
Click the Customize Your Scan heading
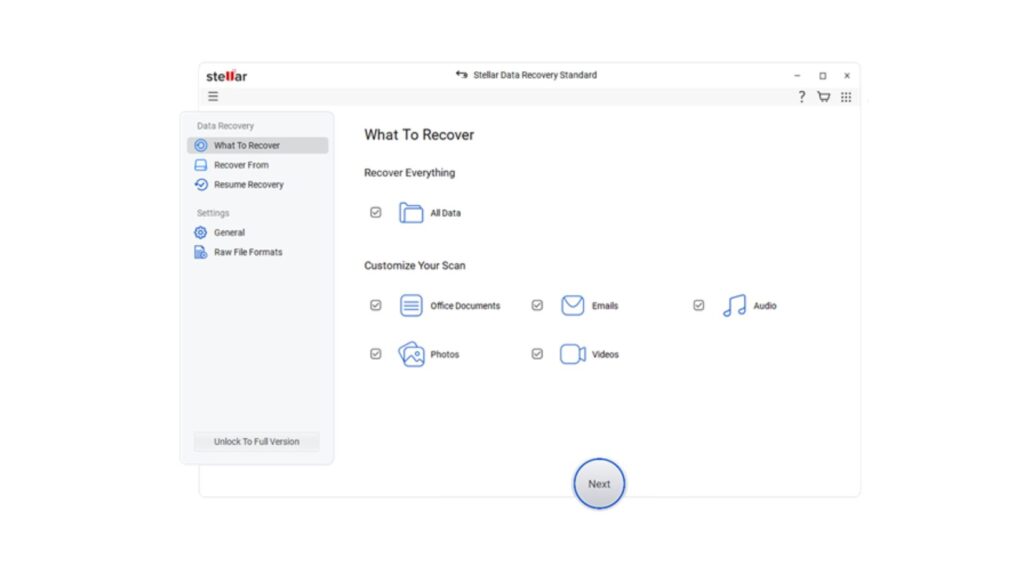tap(415, 266)
